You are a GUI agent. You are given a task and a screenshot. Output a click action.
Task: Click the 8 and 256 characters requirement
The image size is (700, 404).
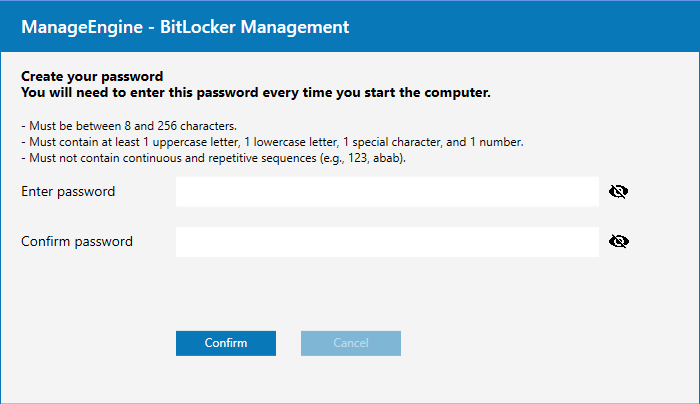pyautogui.click(x=128, y=126)
